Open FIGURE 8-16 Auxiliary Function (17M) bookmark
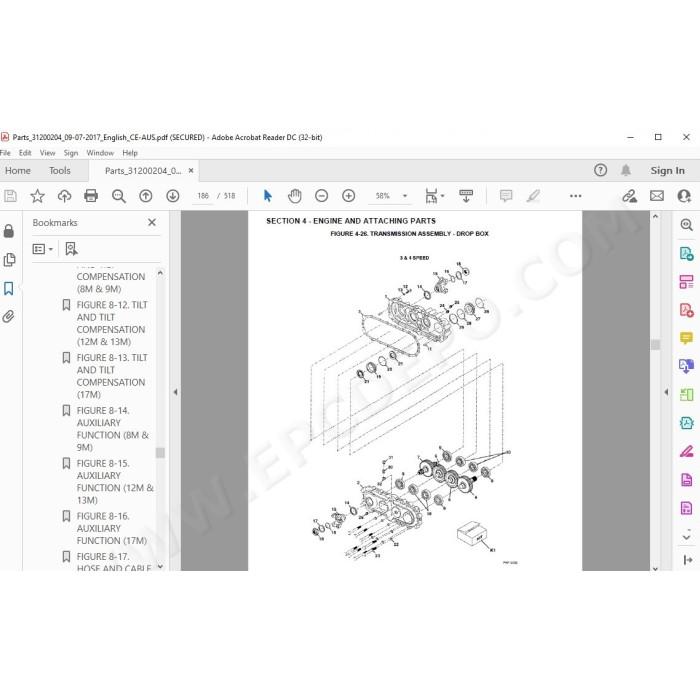Image resolution: width=700 pixels, height=700 pixels. pos(112,528)
